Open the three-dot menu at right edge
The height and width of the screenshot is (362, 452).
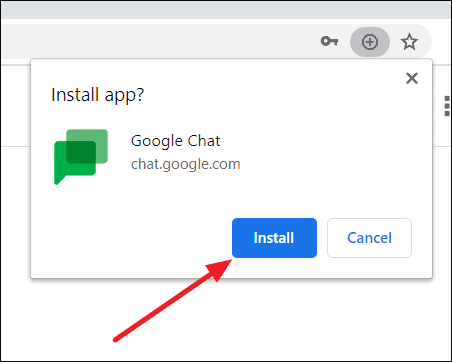447,106
